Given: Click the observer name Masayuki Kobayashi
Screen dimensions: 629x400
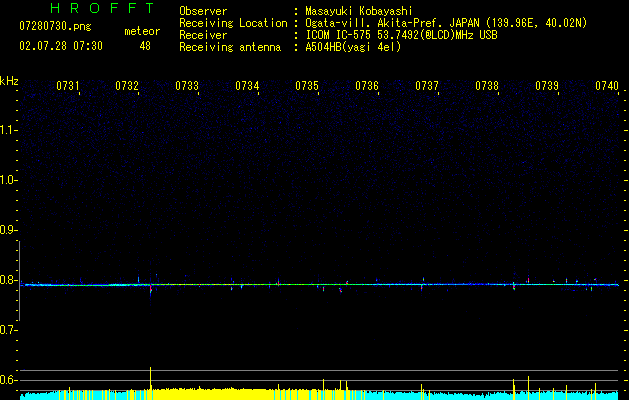Looking at the screenshot, I should click(359, 11).
